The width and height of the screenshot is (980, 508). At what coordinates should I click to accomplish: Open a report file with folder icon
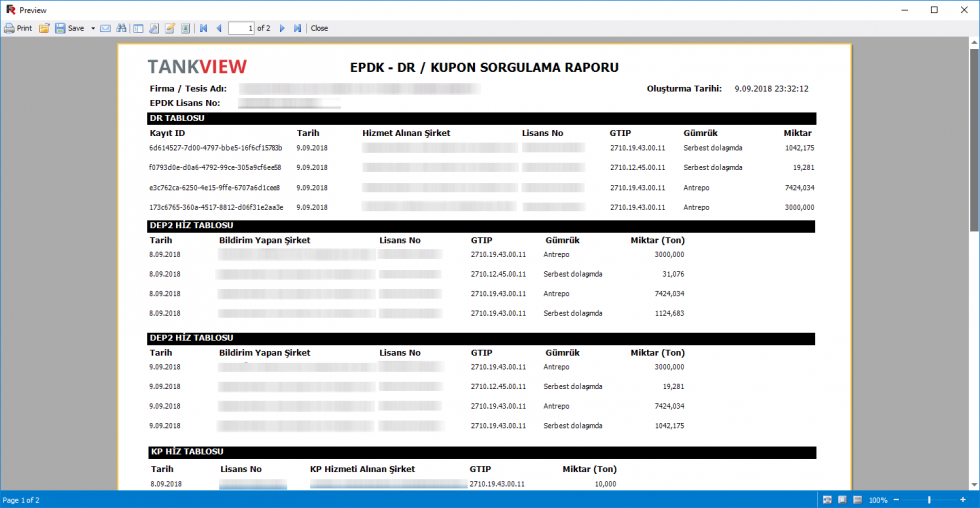point(44,28)
